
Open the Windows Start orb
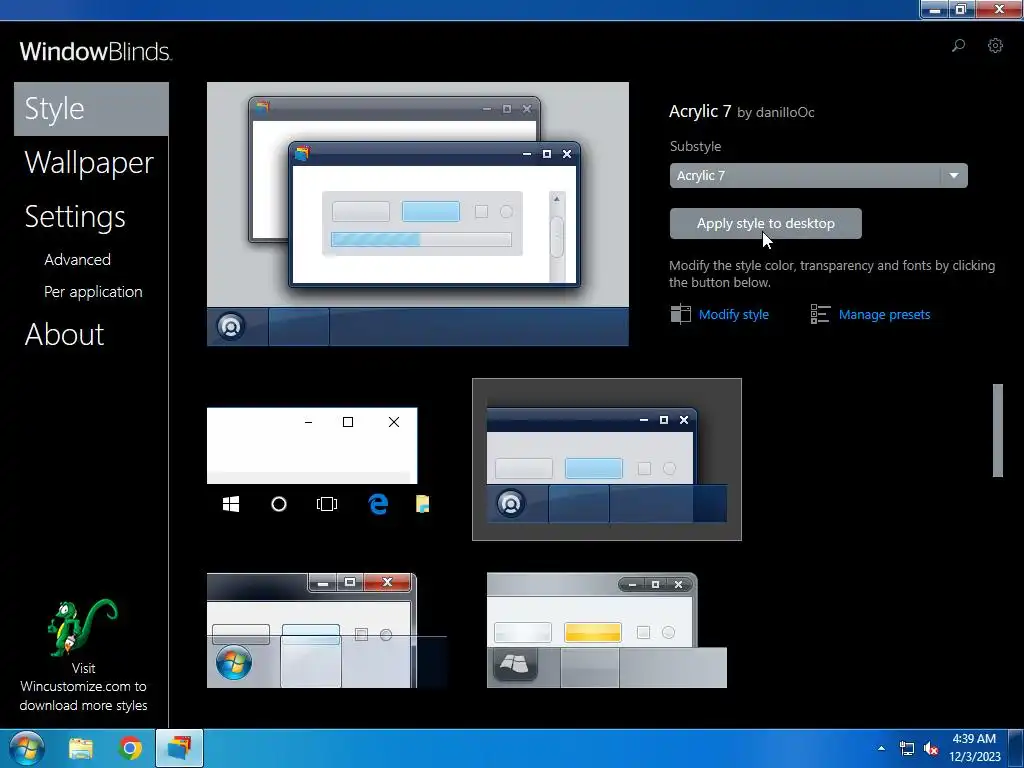pyautogui.click(x=26, y=748)
